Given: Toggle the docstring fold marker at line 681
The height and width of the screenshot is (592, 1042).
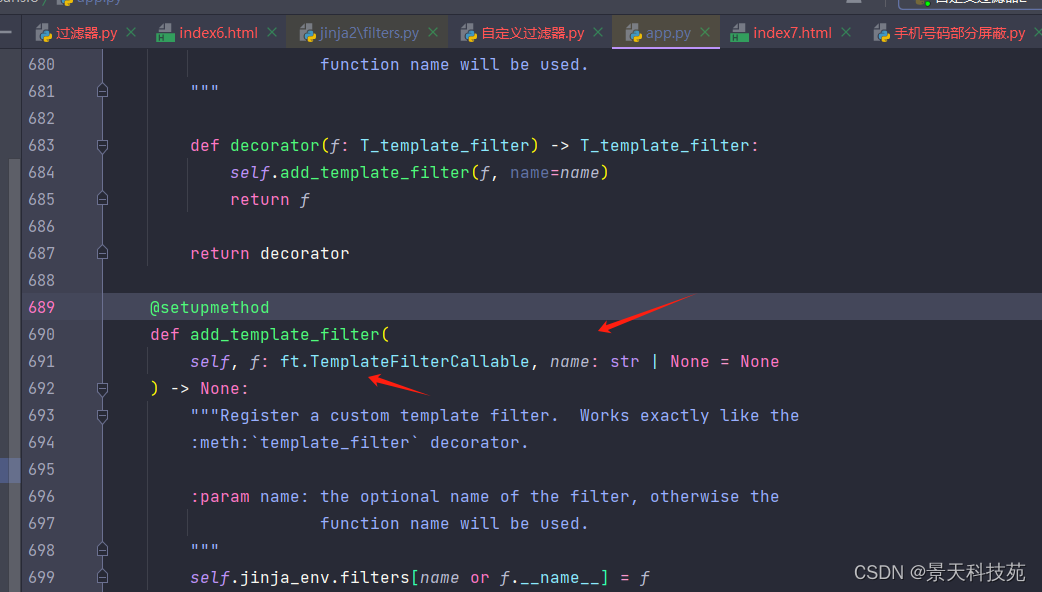Looking at the screenshot, I should (102, 92).
